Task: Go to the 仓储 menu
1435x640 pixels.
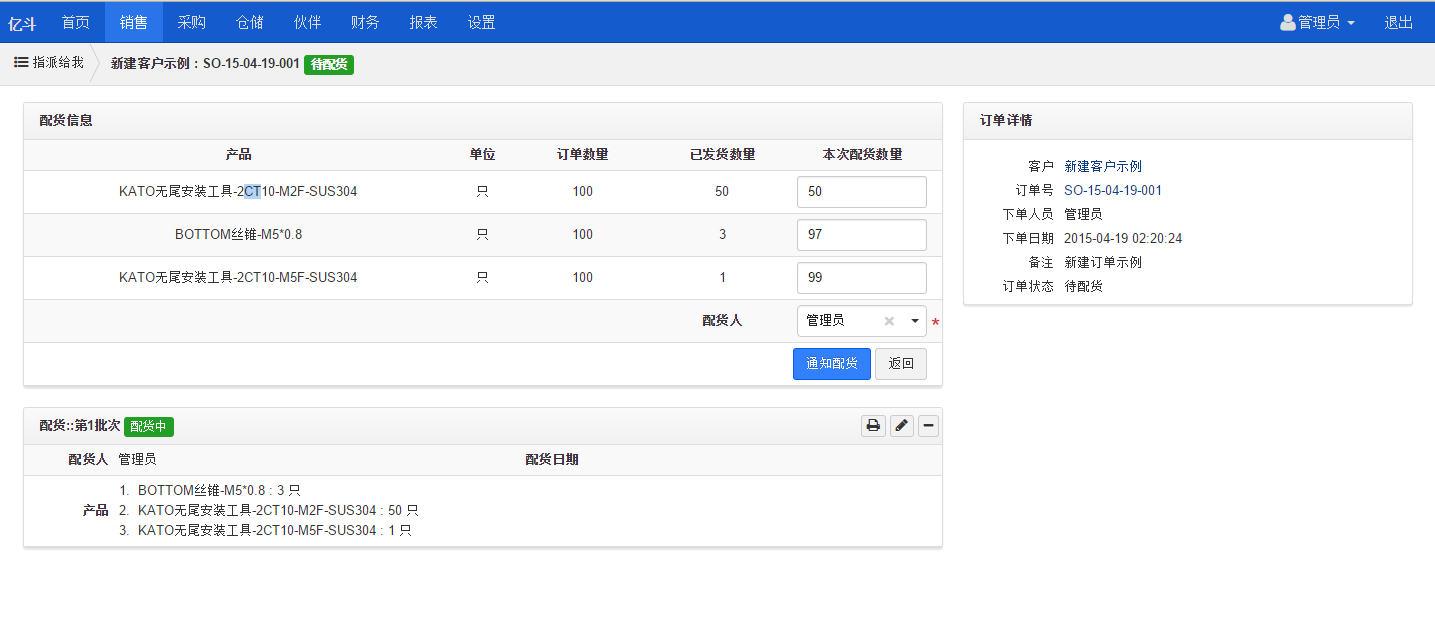Action: tap(249, 22)
